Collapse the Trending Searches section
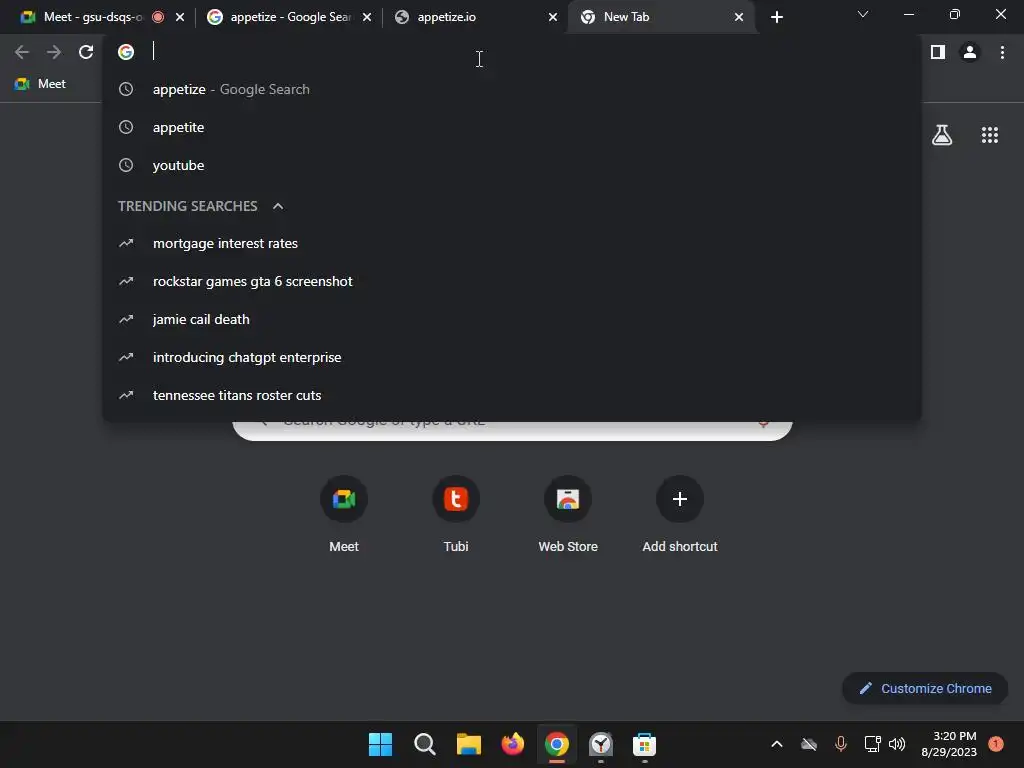This screenshot has width=1024, height=768. (x=278, y=206)
